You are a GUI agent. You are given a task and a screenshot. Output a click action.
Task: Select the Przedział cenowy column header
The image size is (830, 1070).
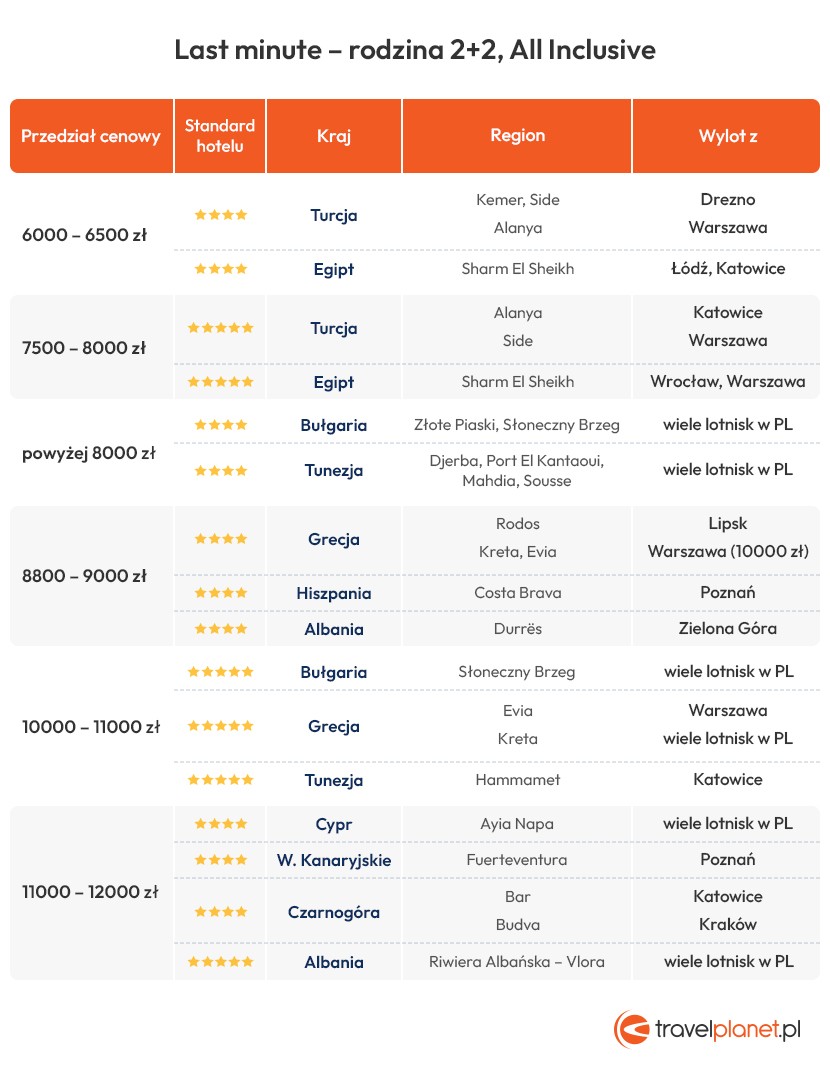(x=91, y=136)
